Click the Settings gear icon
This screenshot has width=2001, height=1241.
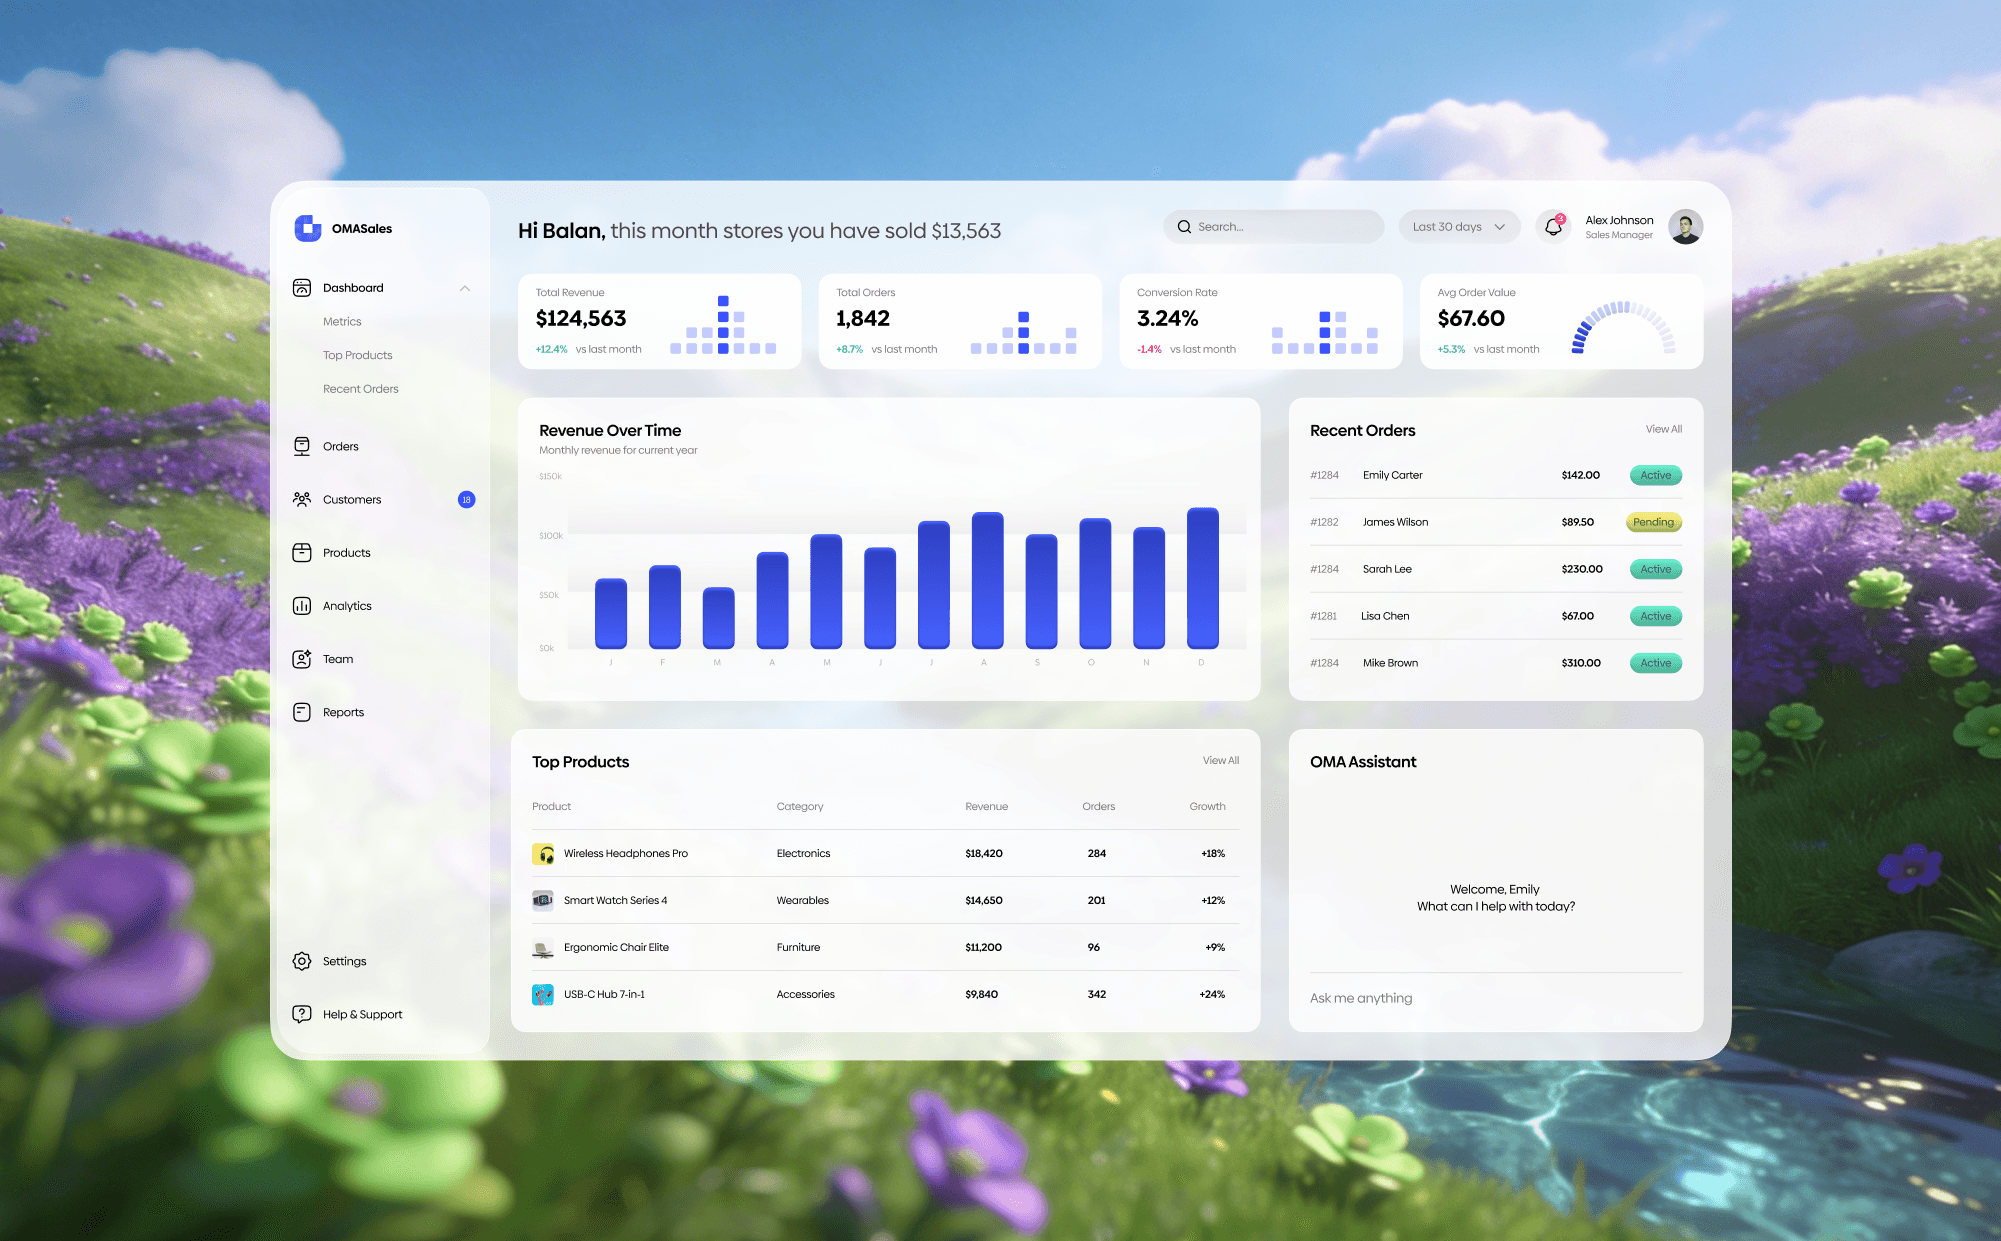(302, 961)
